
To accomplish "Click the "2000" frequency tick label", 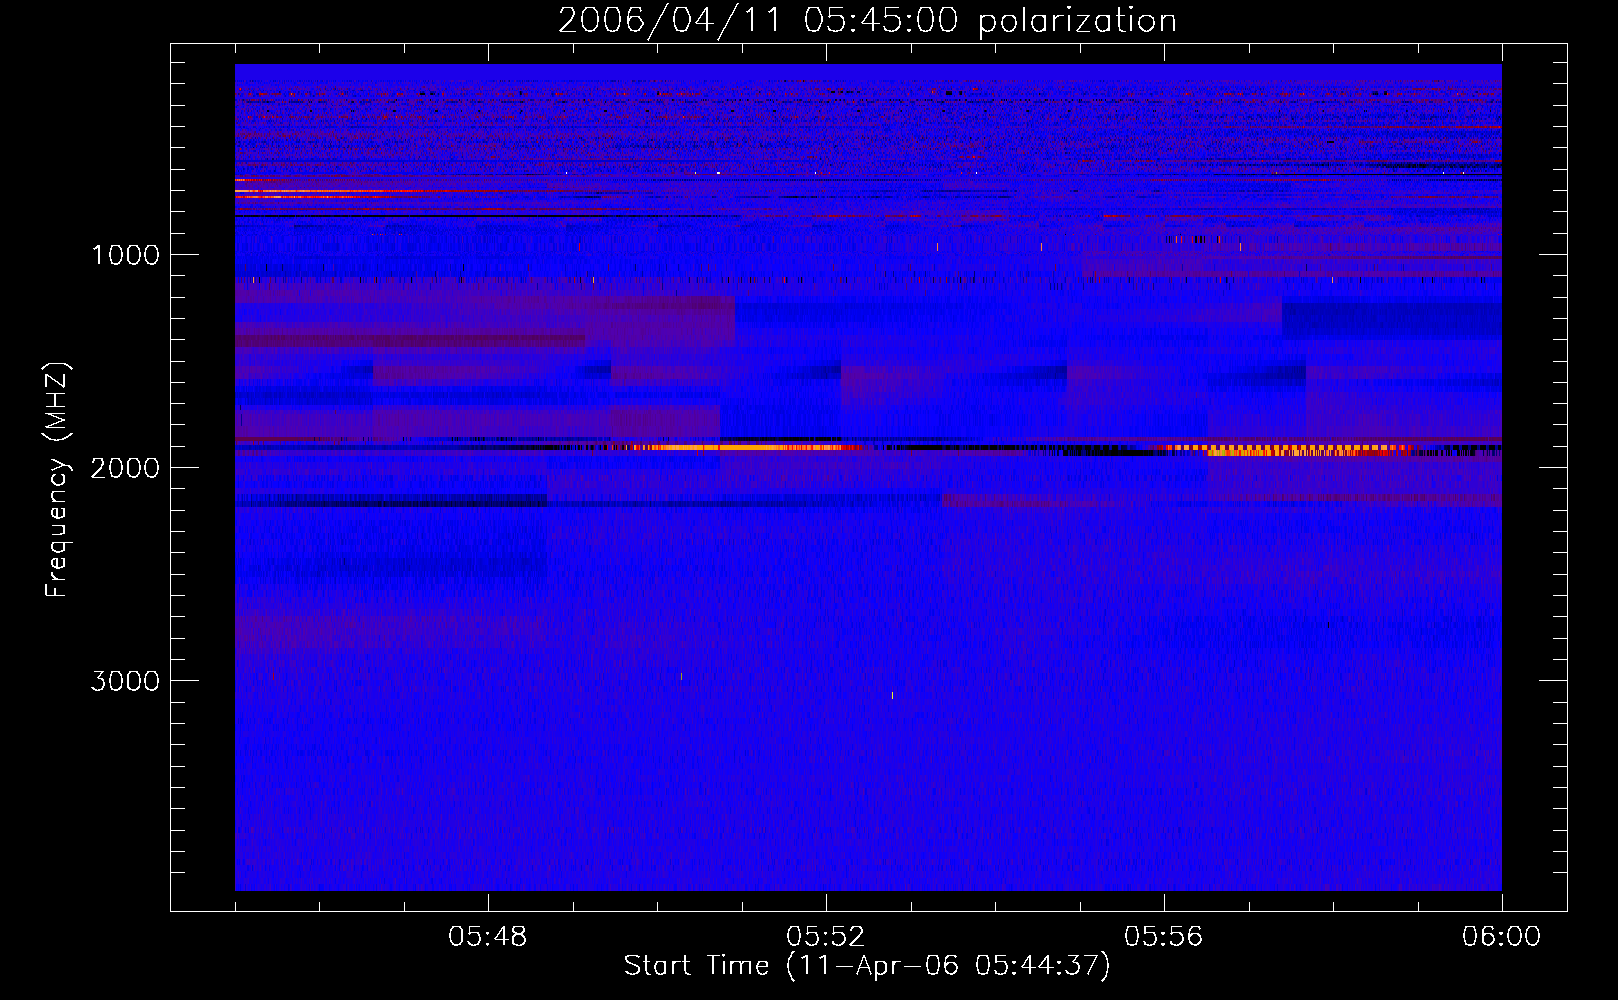I will tap(125, 468).
